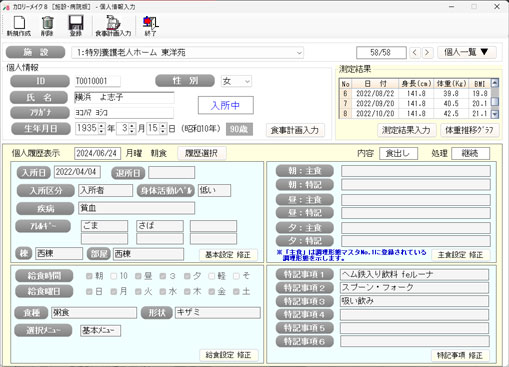The width and height of the screenshot is (509, 367).
Task: Click the 入所日 field 2022/04/04
Action: pyautogui.click(x=77, y=172)
